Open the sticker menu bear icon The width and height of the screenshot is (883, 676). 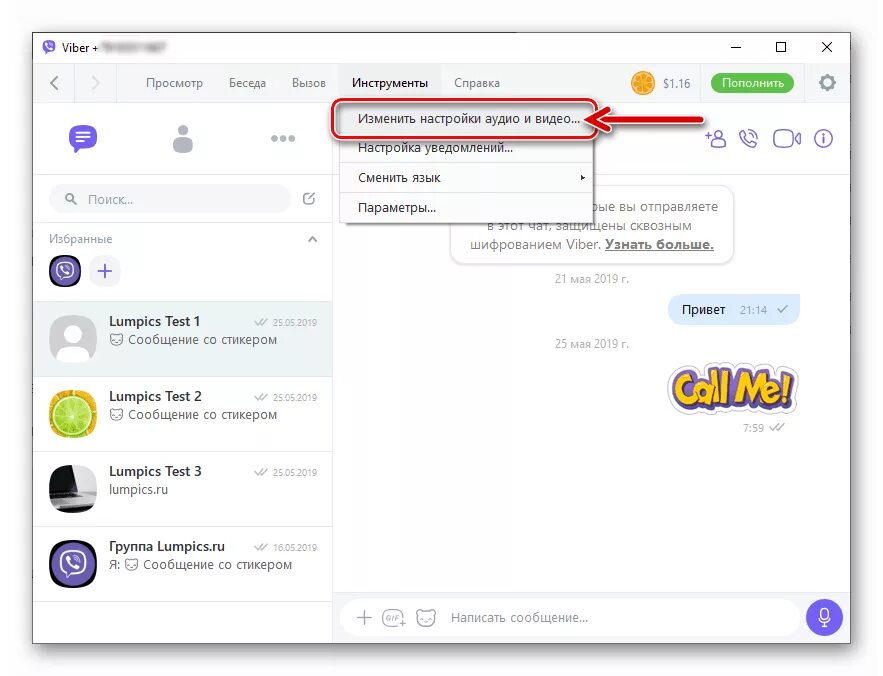coord(426,618)
